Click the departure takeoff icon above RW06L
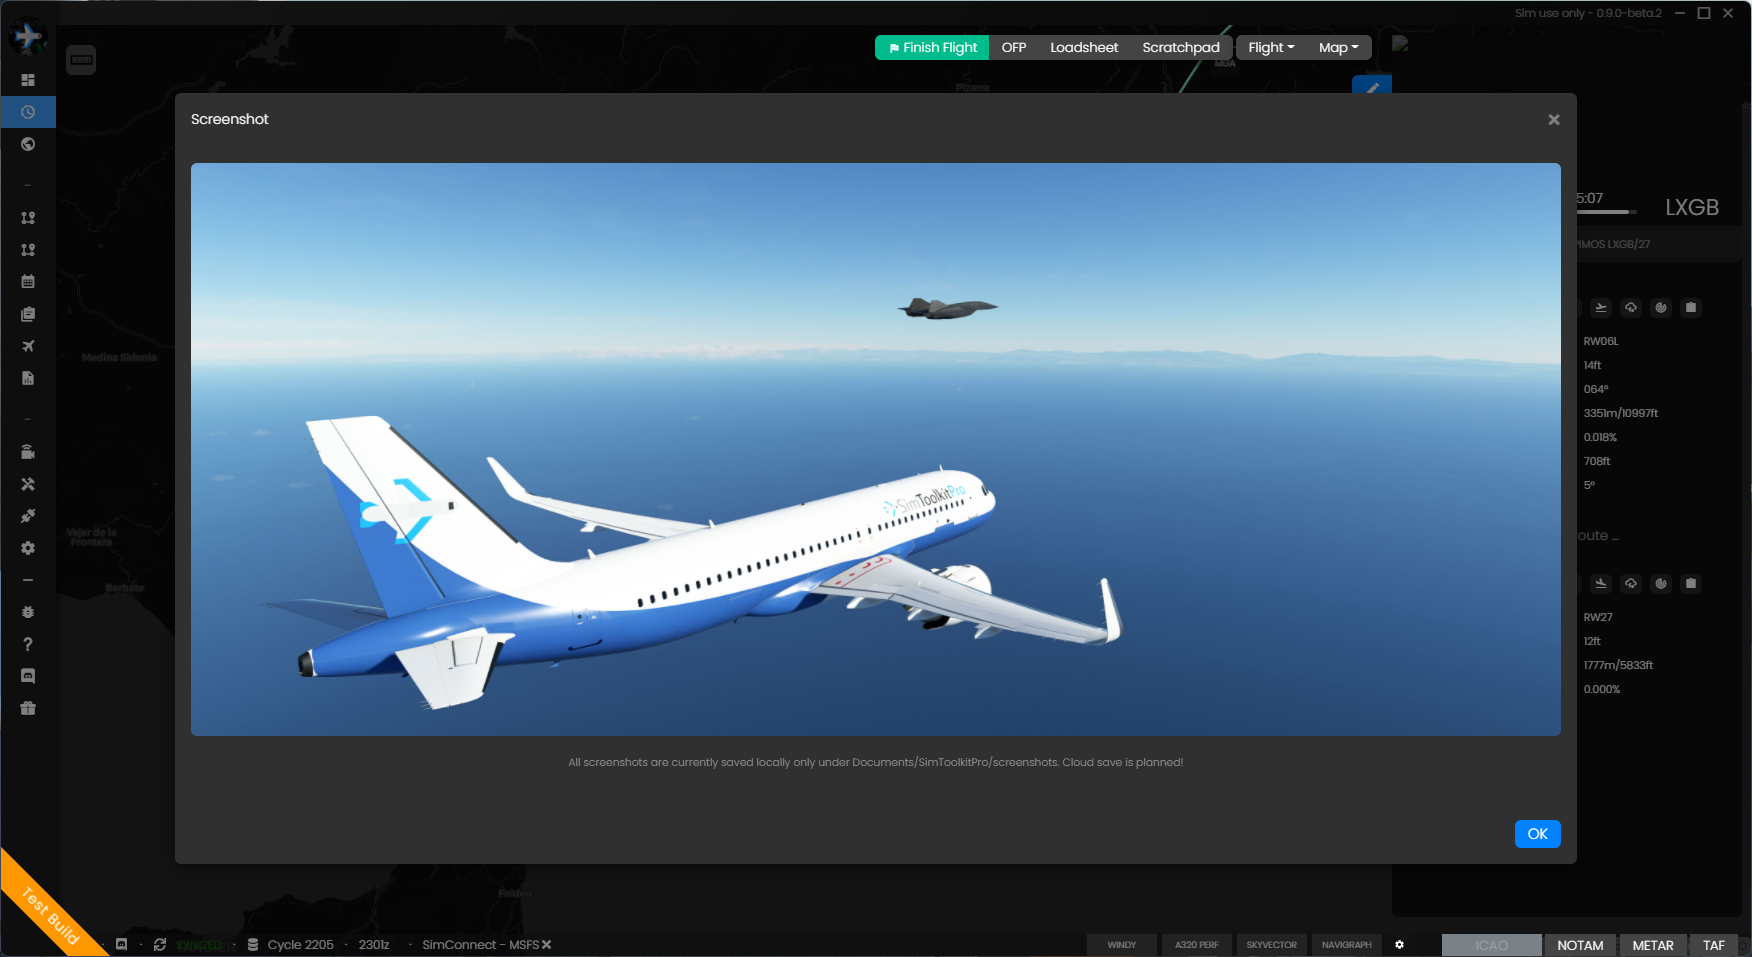Viewport: 1752px width, 957px height. click(1601, 308)
